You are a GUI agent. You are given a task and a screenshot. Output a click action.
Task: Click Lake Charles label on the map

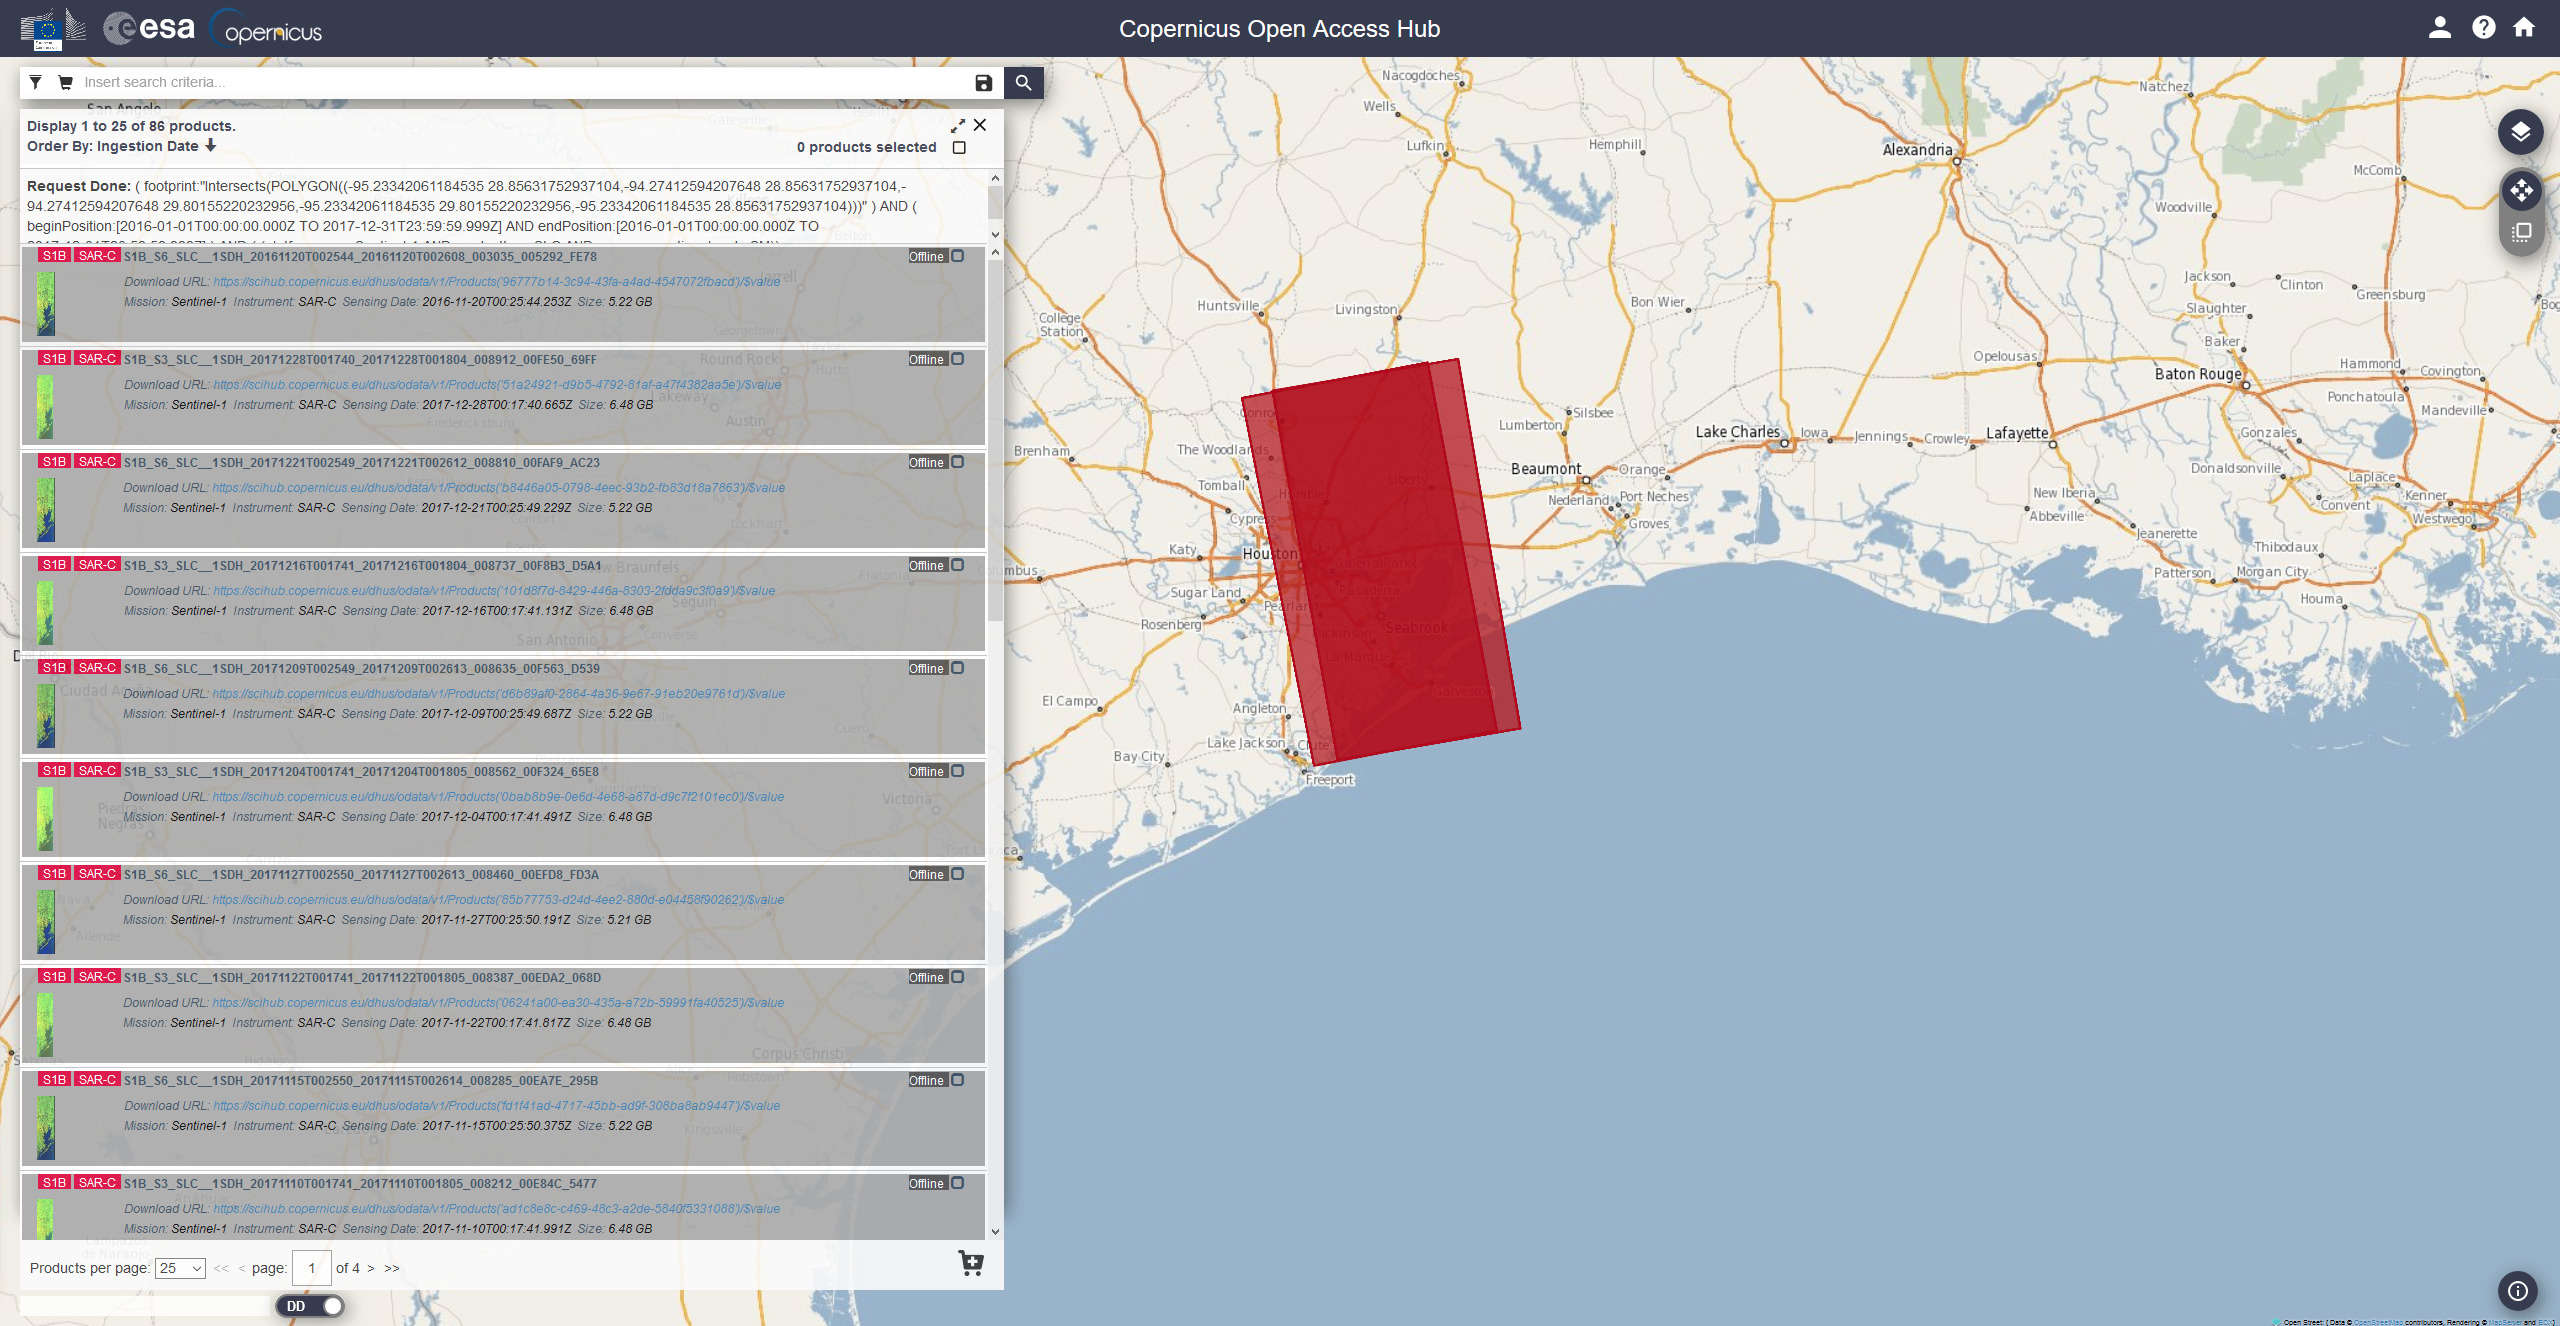[1737, 432]
